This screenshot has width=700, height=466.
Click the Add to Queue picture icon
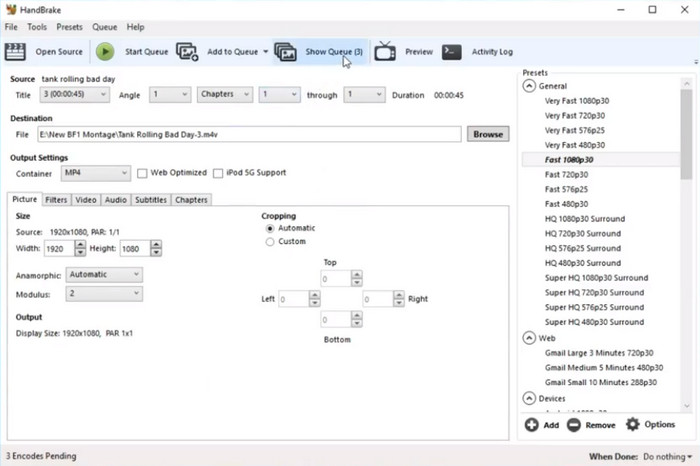point(187,52)
